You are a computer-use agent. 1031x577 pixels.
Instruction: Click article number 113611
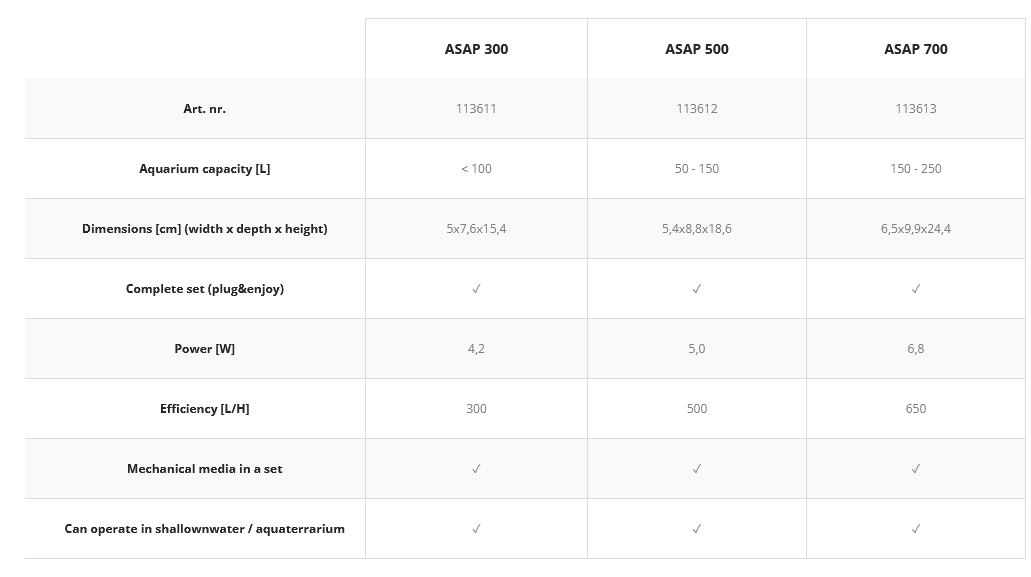[476, 109]
